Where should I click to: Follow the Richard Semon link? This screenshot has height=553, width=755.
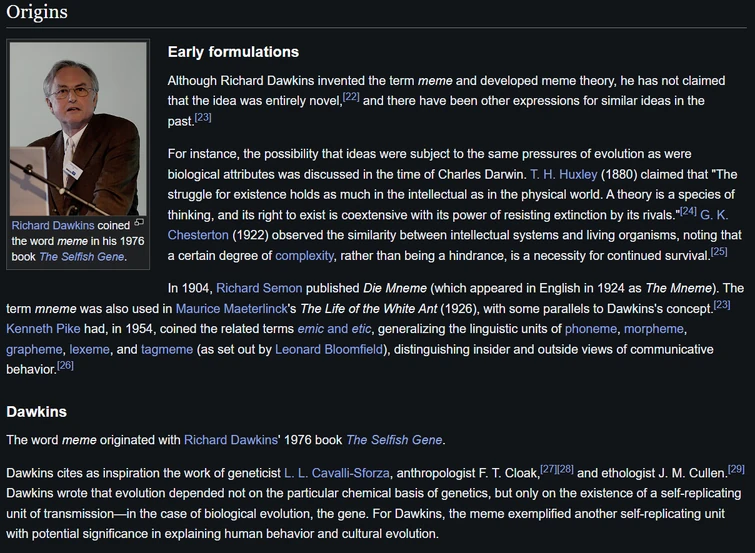(x=259, y=288)
